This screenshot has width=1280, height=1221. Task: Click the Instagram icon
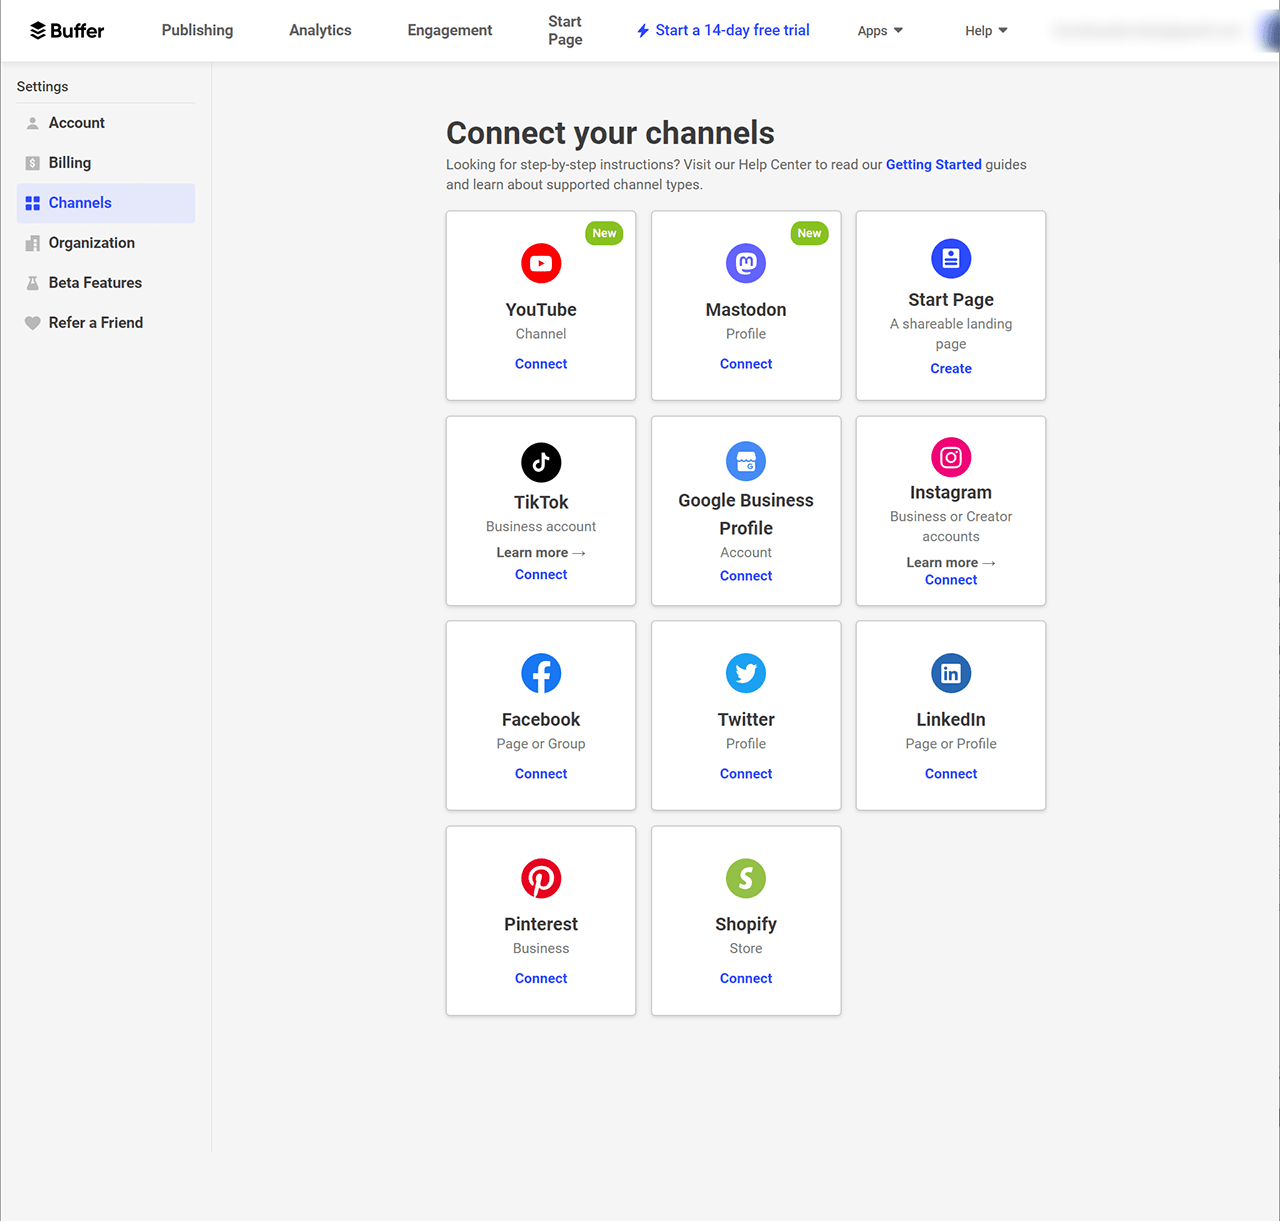click(x=951, y=457)
